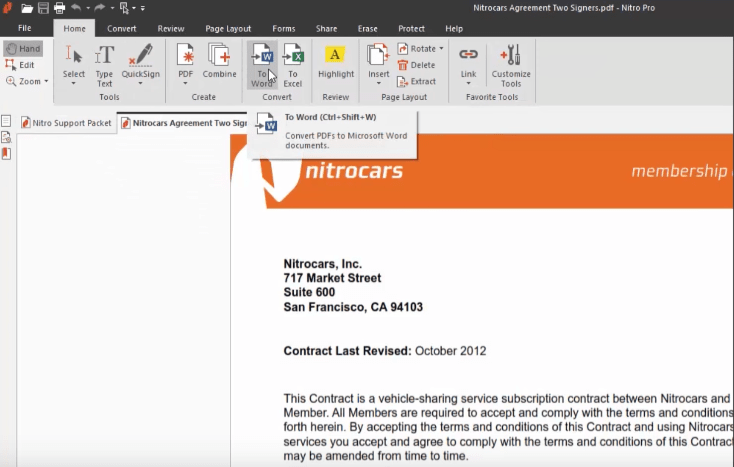Open the Rotate dropdown arrow
The image size is (734, 467).
[441, 49]
